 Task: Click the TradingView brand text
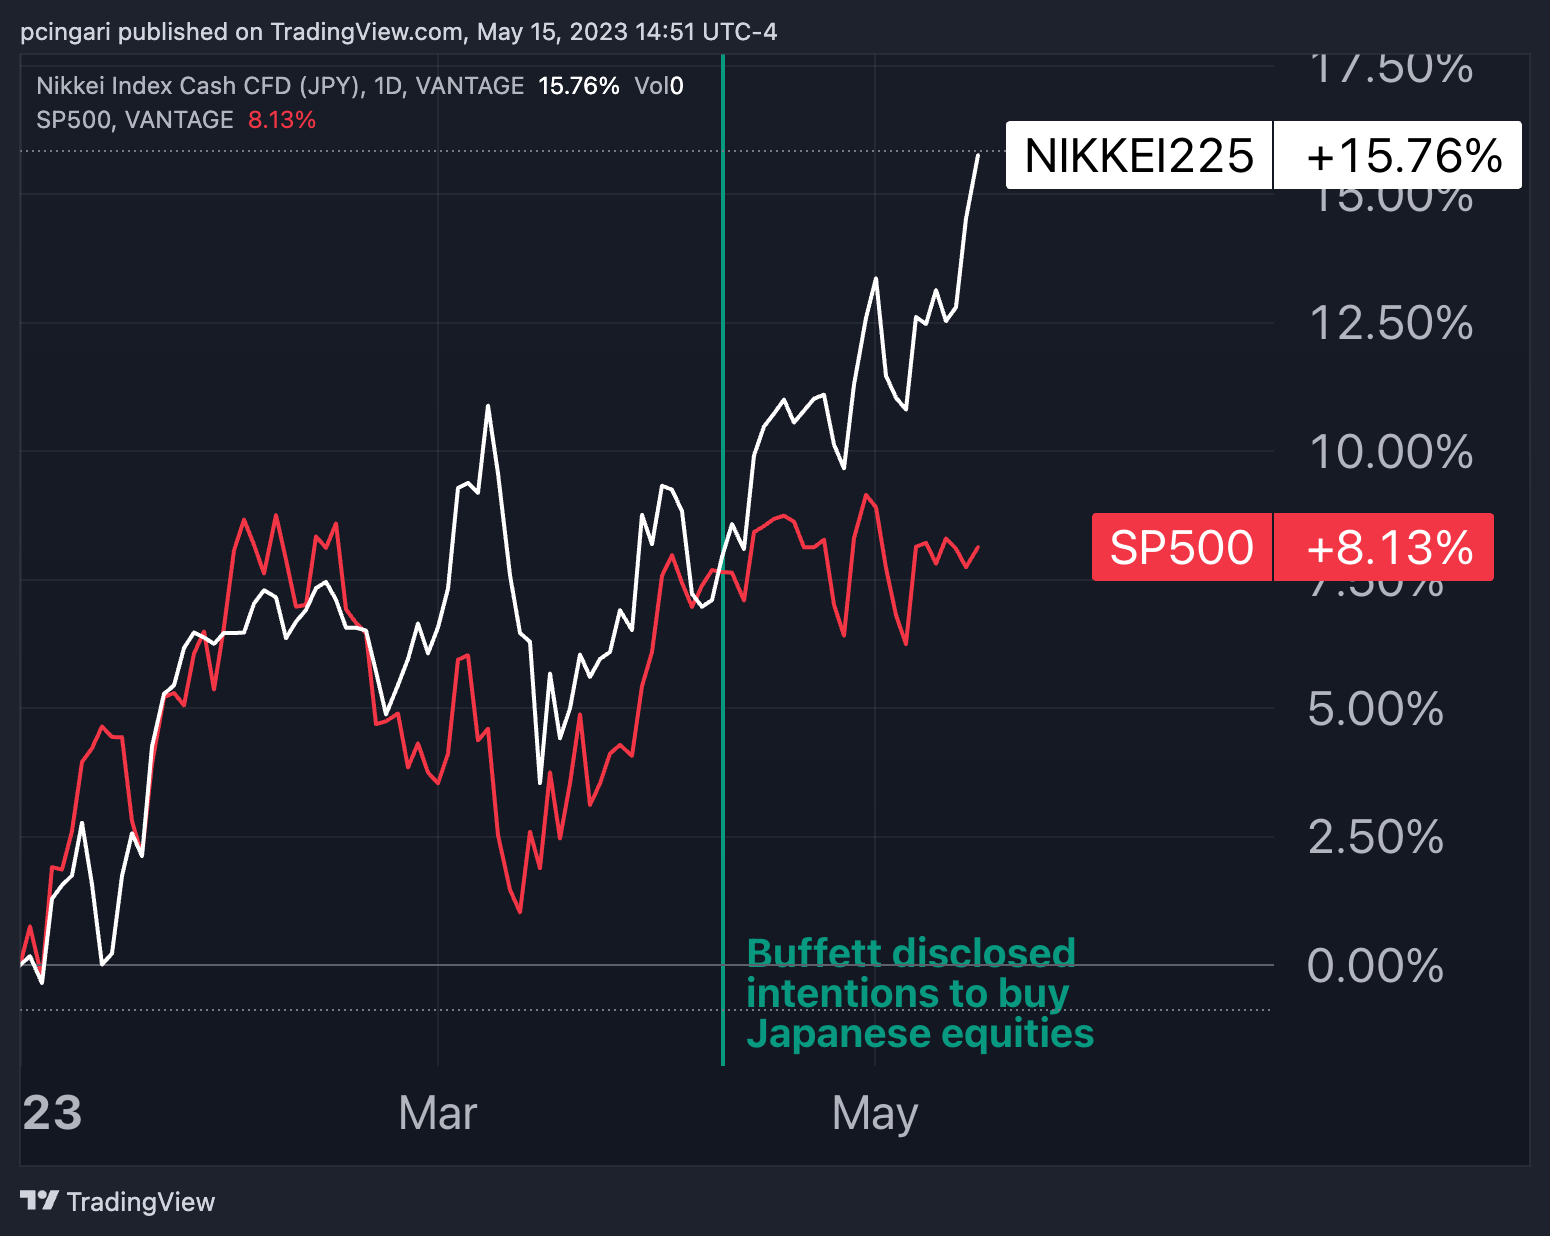click(141, 1202)
